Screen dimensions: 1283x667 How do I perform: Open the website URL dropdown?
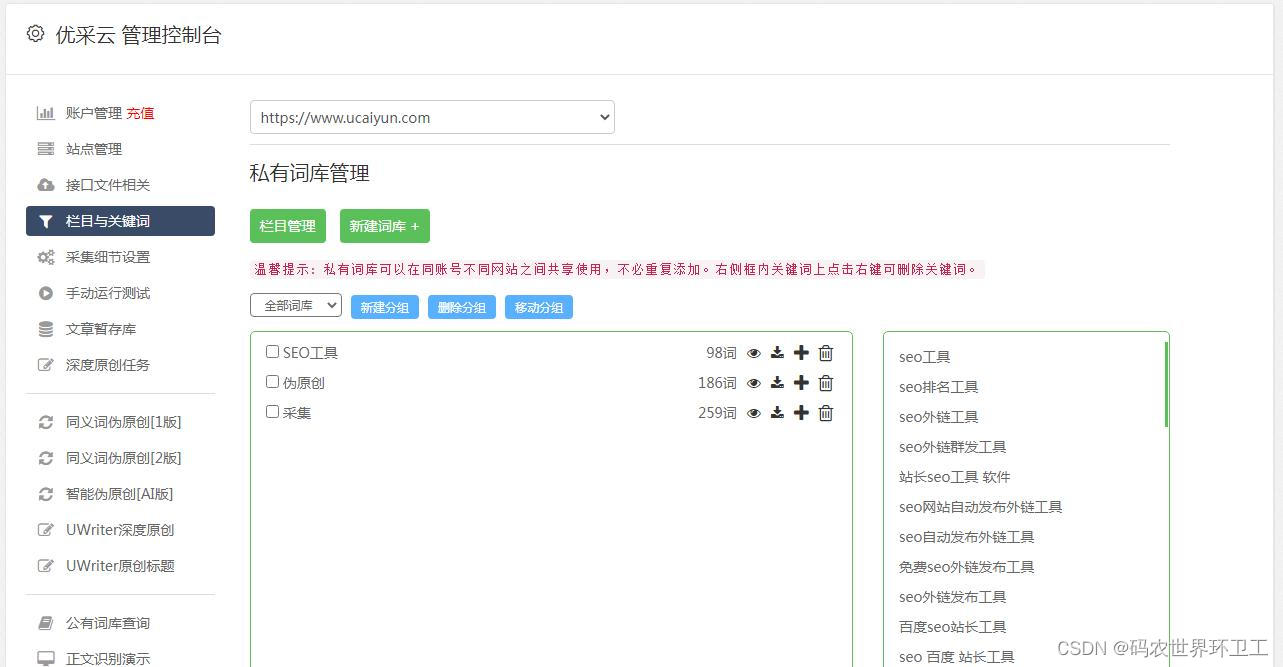(432, 117)
